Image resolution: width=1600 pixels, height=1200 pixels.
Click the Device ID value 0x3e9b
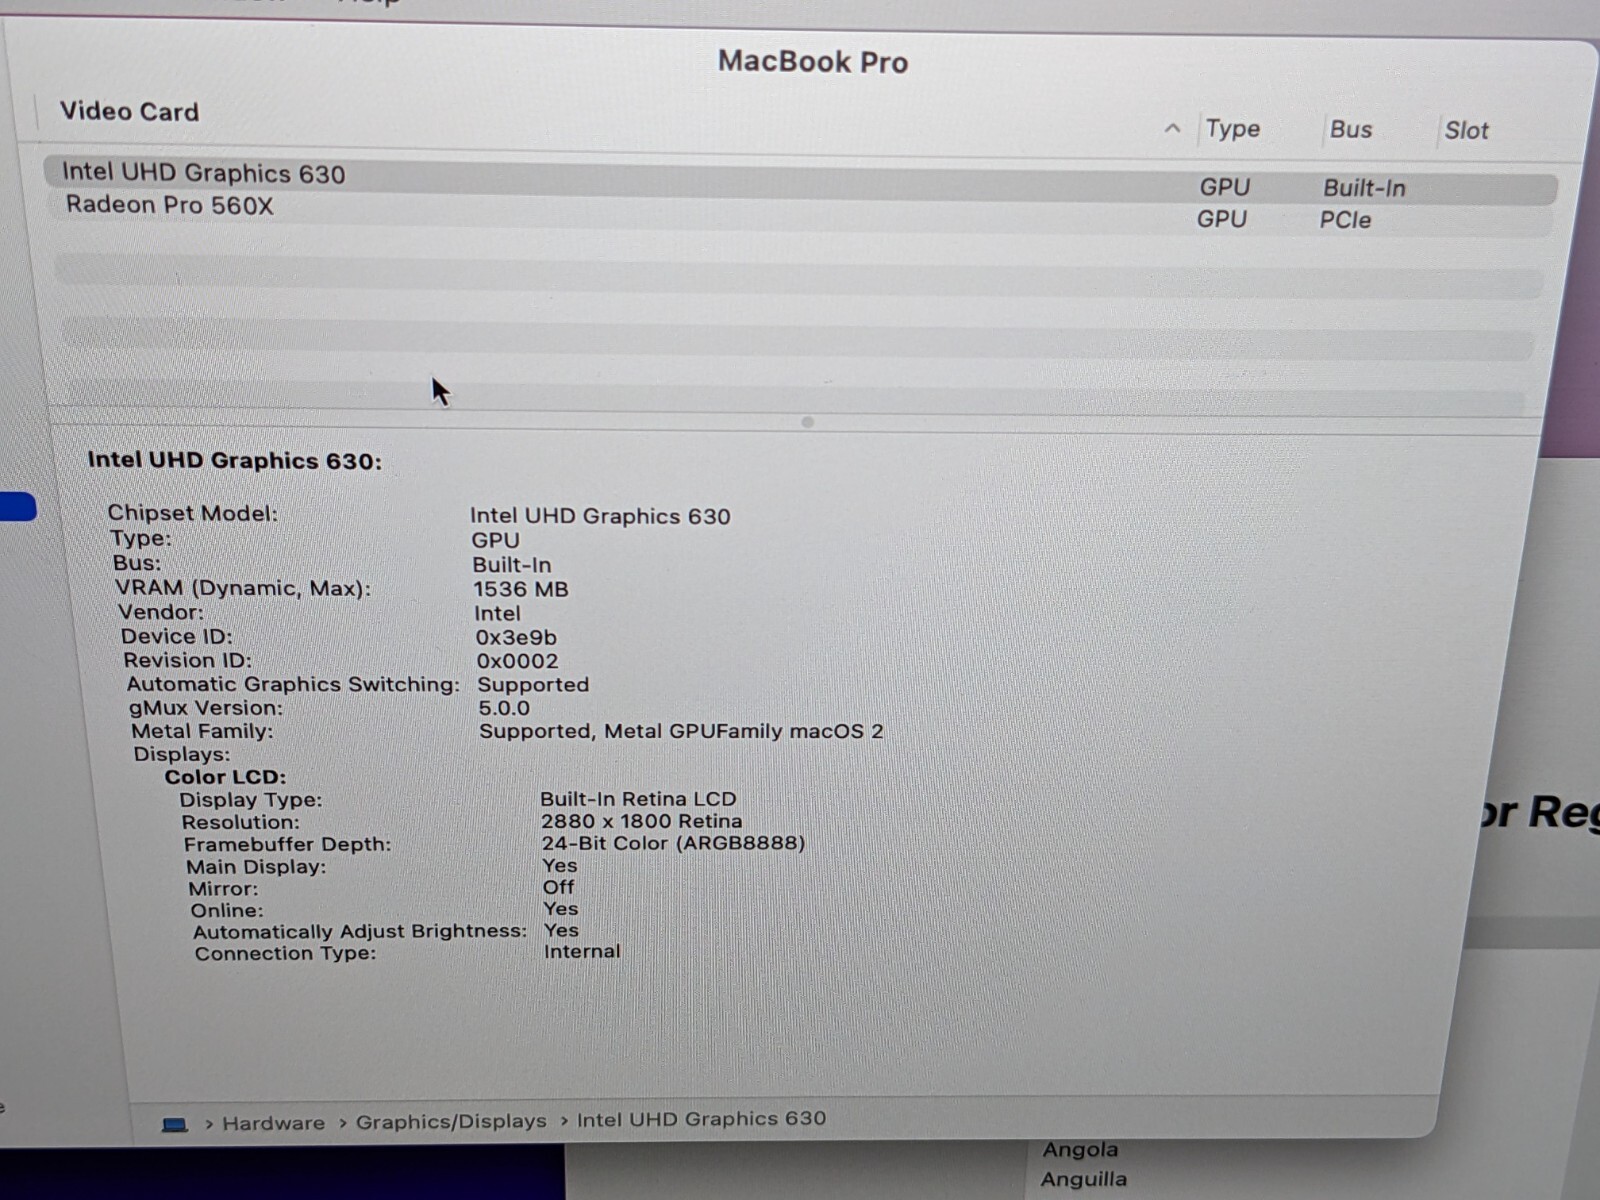coord(516,637)
